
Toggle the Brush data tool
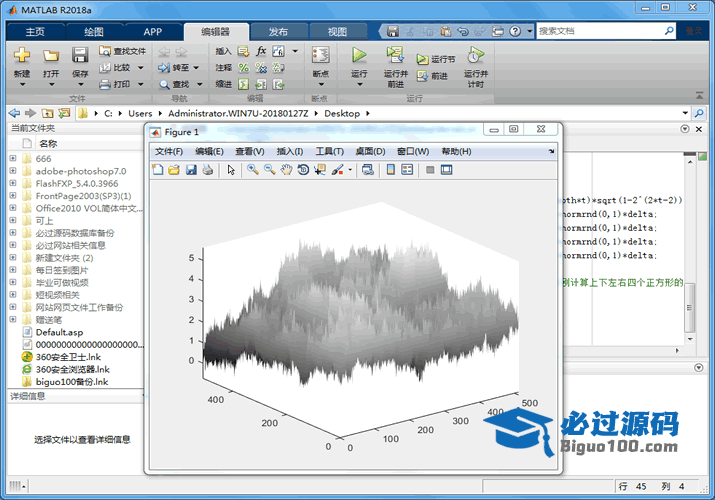337,170
